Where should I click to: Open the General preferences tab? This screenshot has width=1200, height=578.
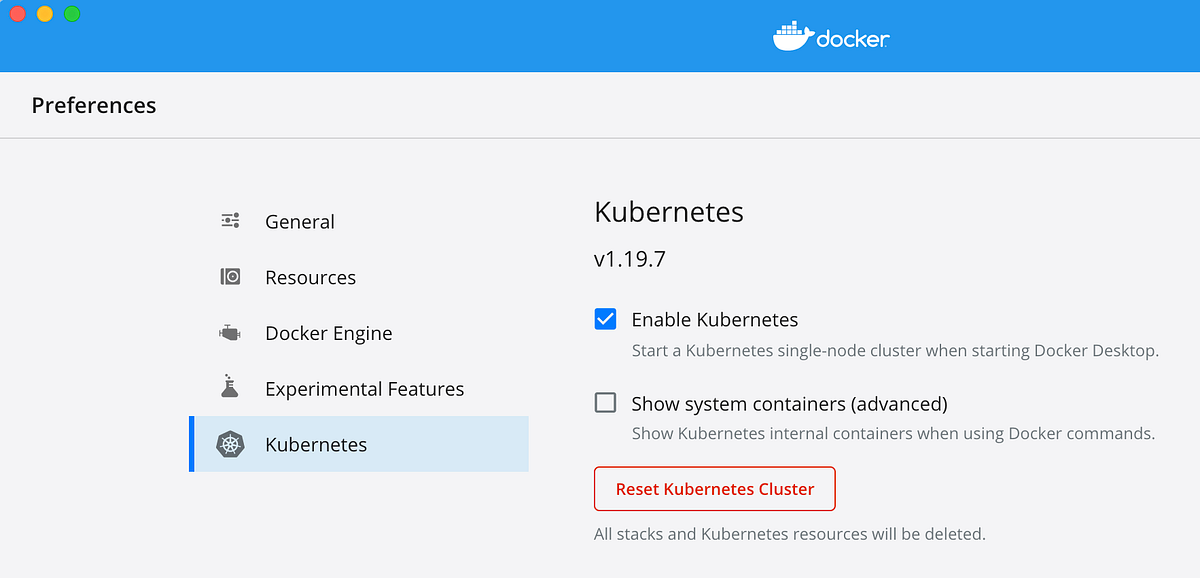pyautogui.click(x=299, y=222)
